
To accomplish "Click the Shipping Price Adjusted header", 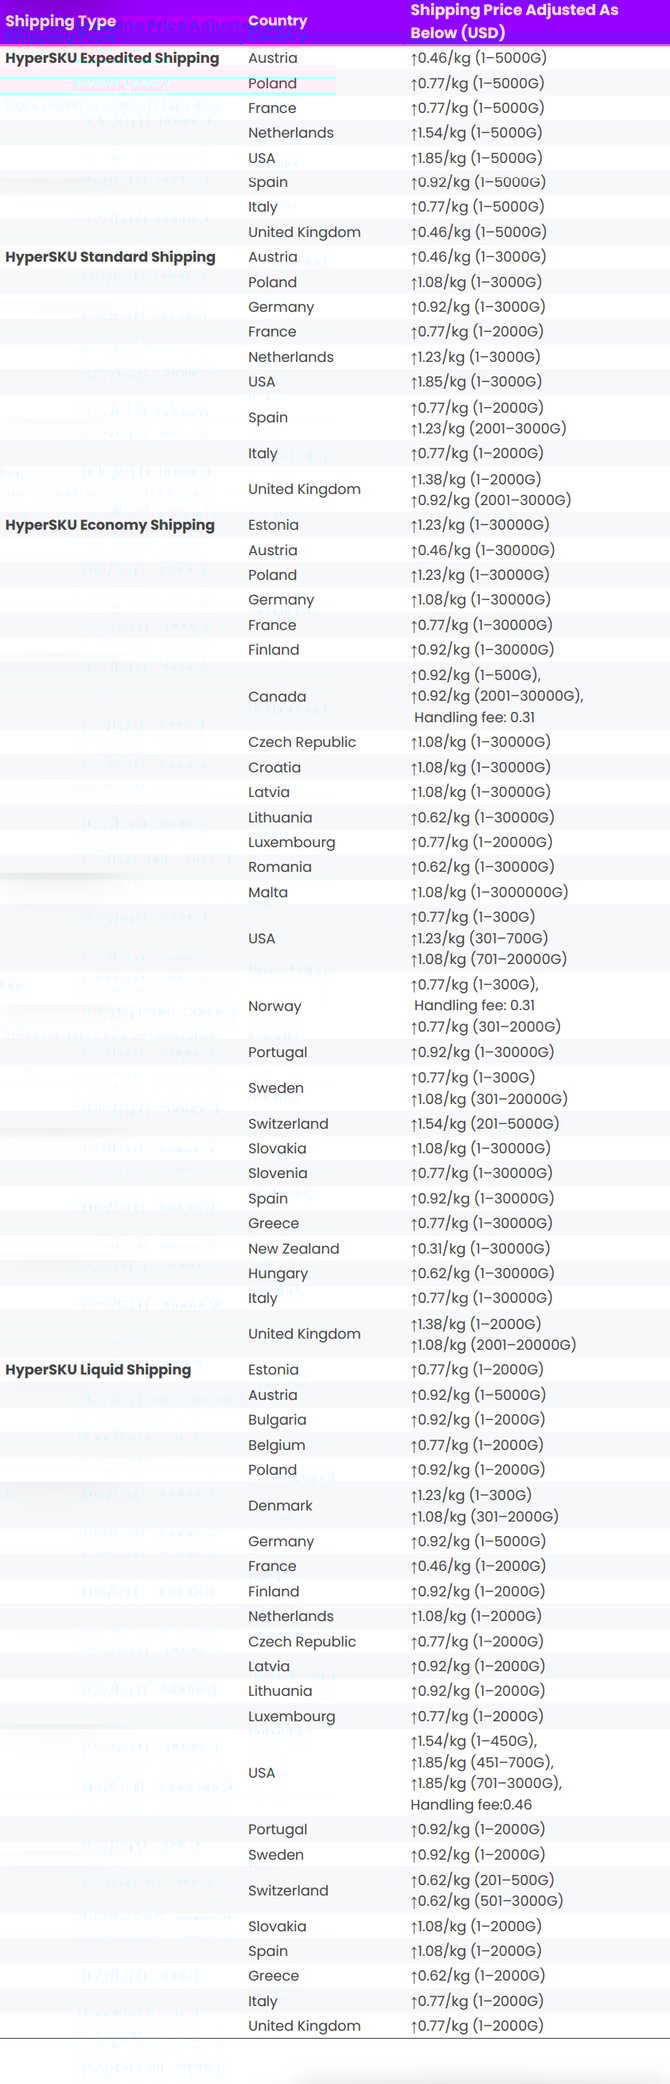I will point(514,21).
